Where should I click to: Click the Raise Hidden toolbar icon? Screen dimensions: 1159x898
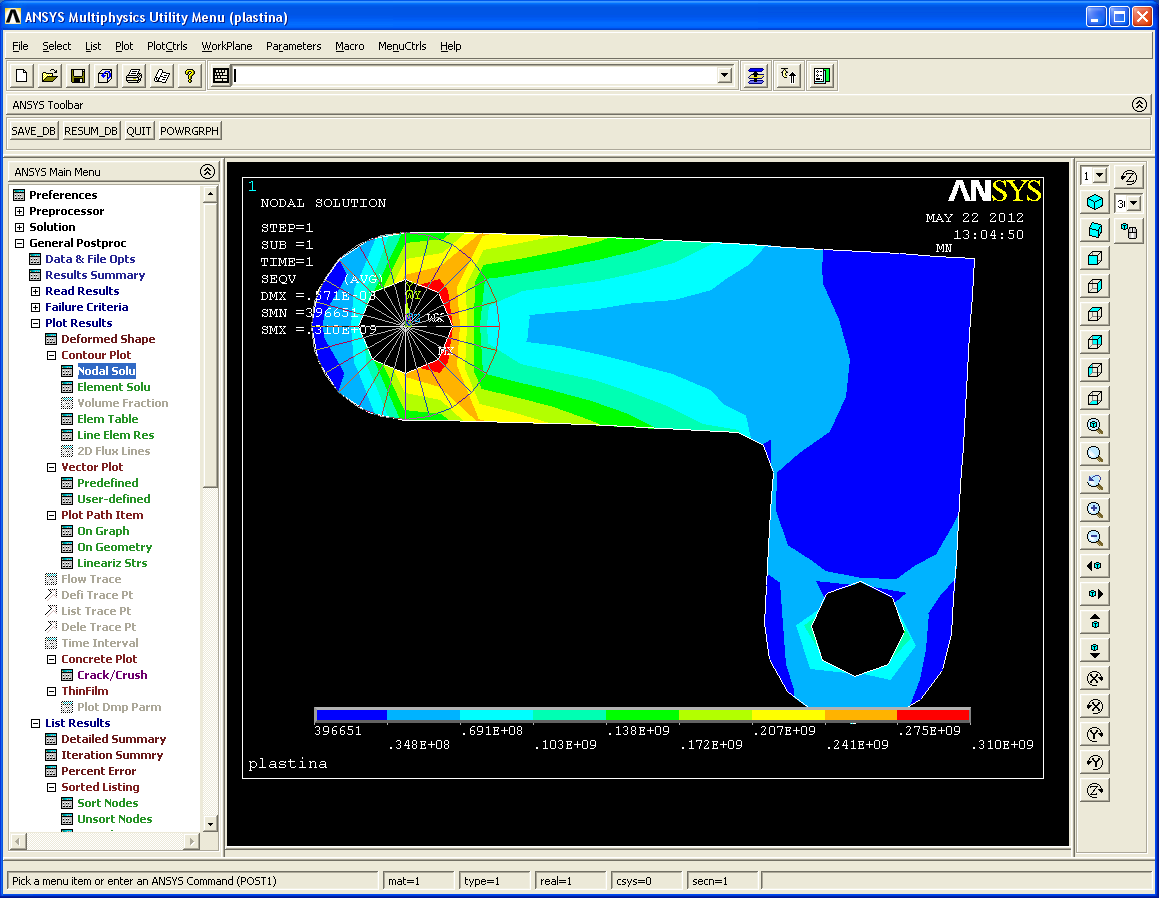click(x=755, y=75)
